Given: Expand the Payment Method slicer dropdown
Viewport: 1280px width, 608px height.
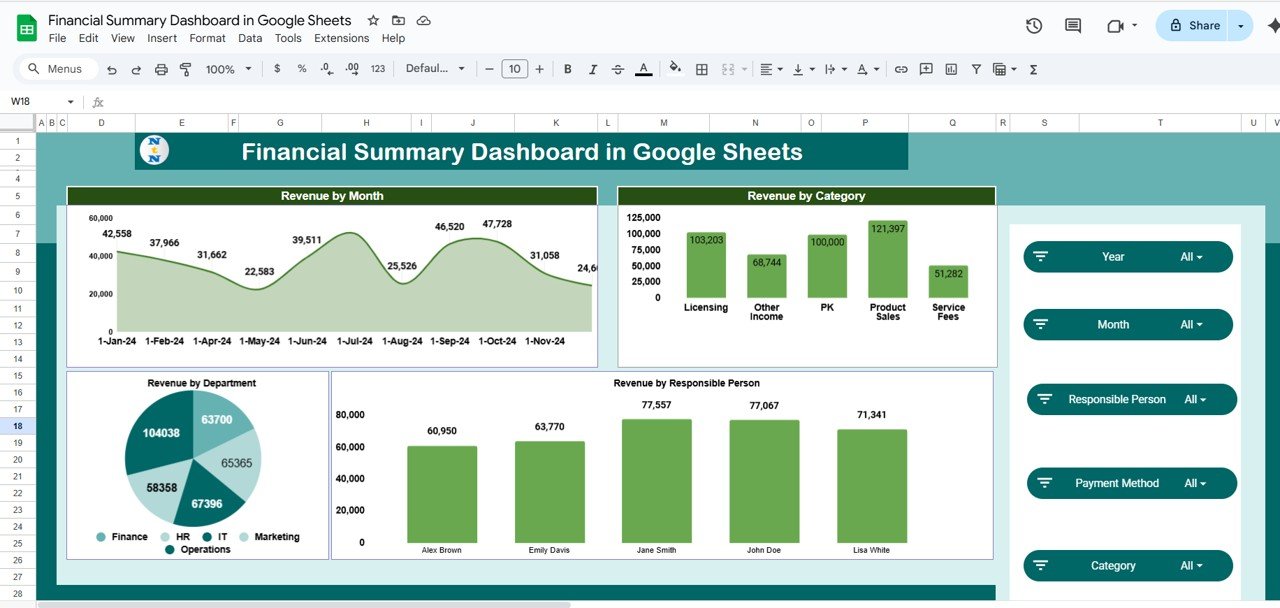Looking at the screenshot, I should pyautogui.click(x=1195, y=483).
